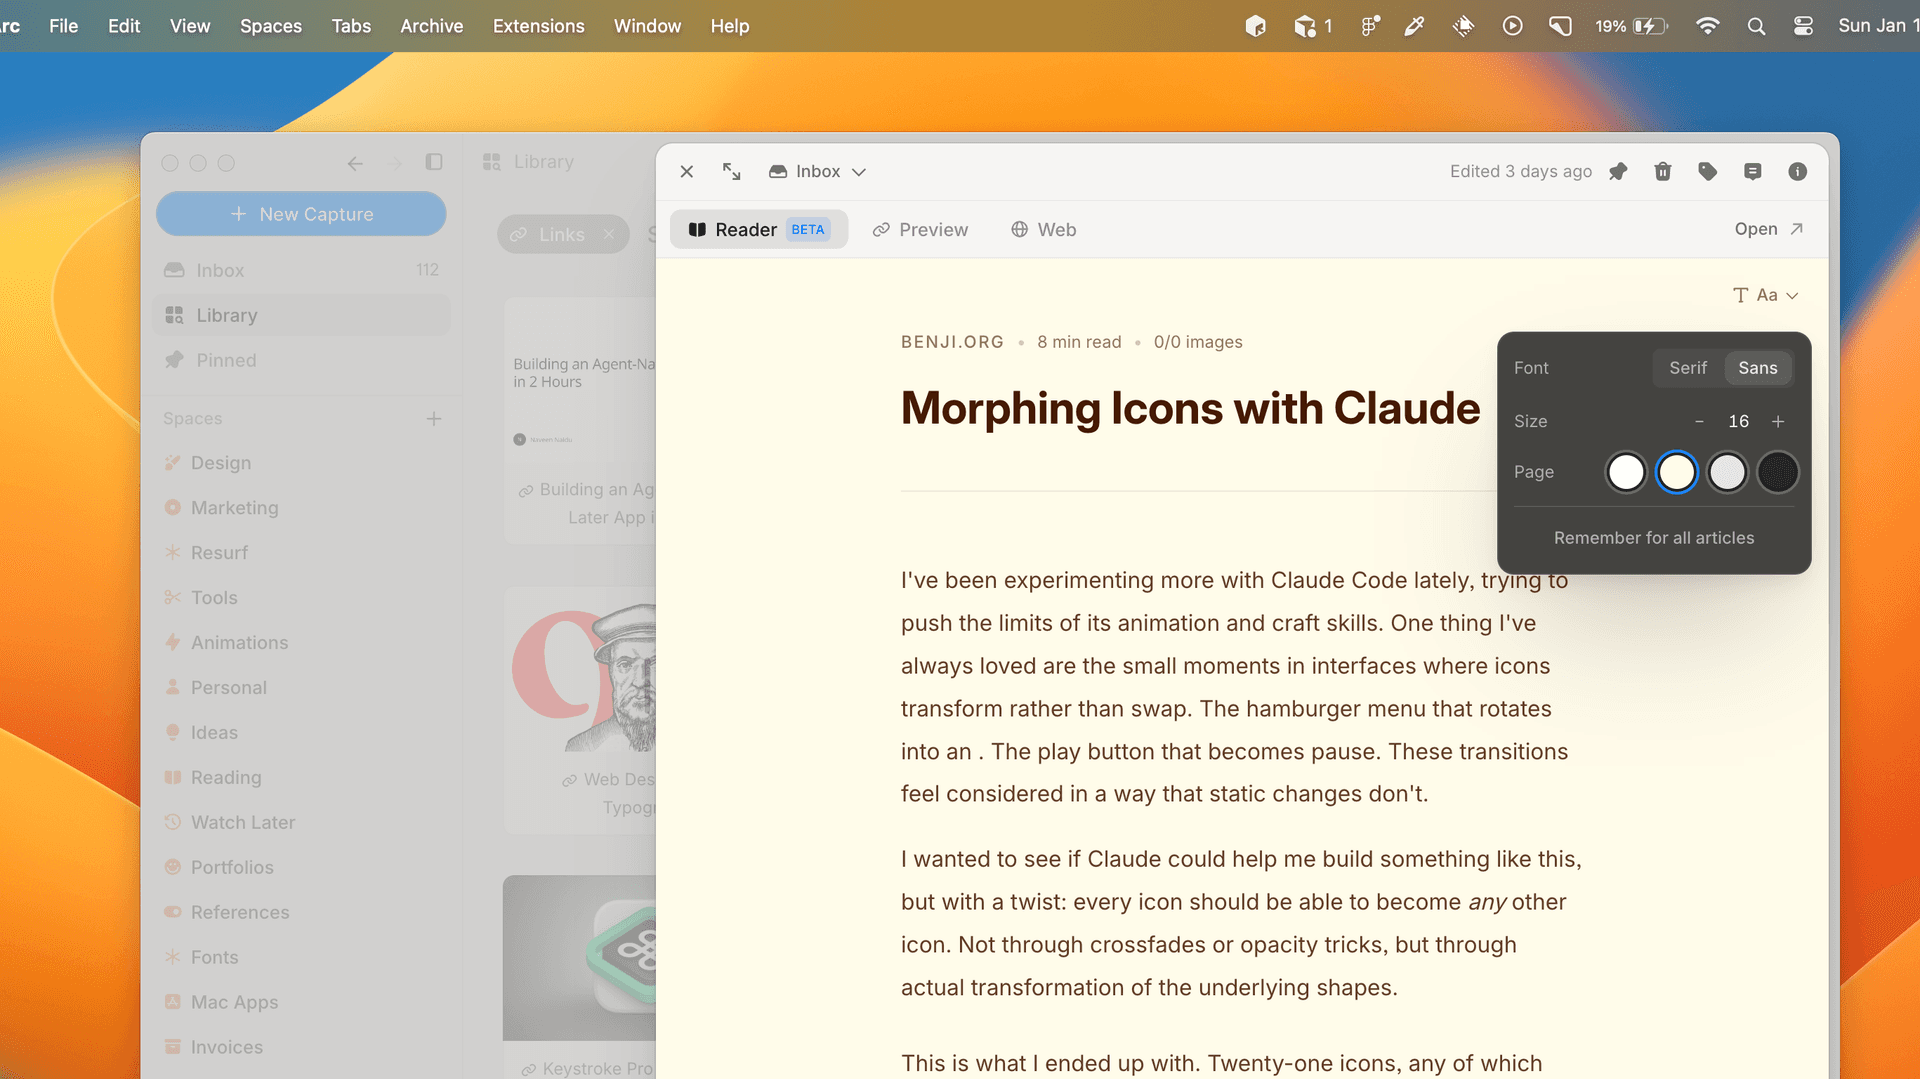The height and width of the screenshot is (1079, 1920).
Task: Pick the white page color swatch
Action: coord(1626,472)
